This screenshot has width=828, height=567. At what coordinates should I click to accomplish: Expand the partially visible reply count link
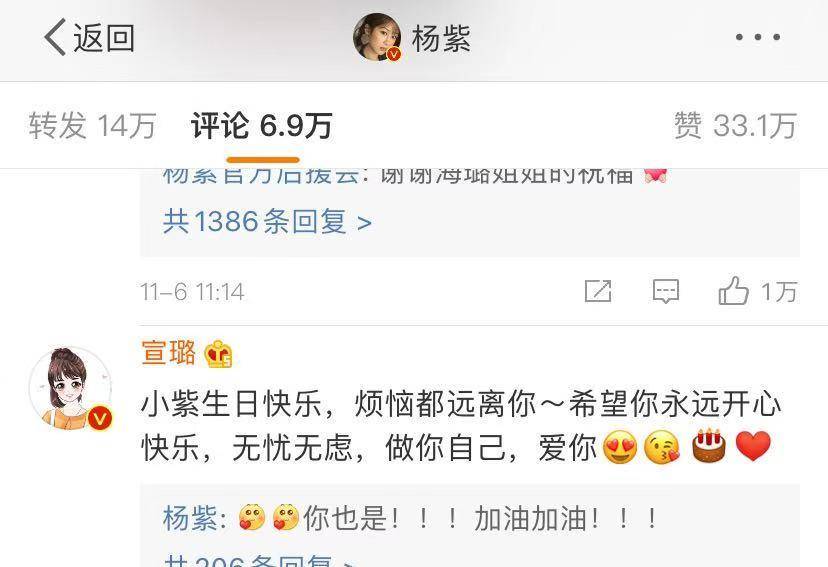coord(259,561)
